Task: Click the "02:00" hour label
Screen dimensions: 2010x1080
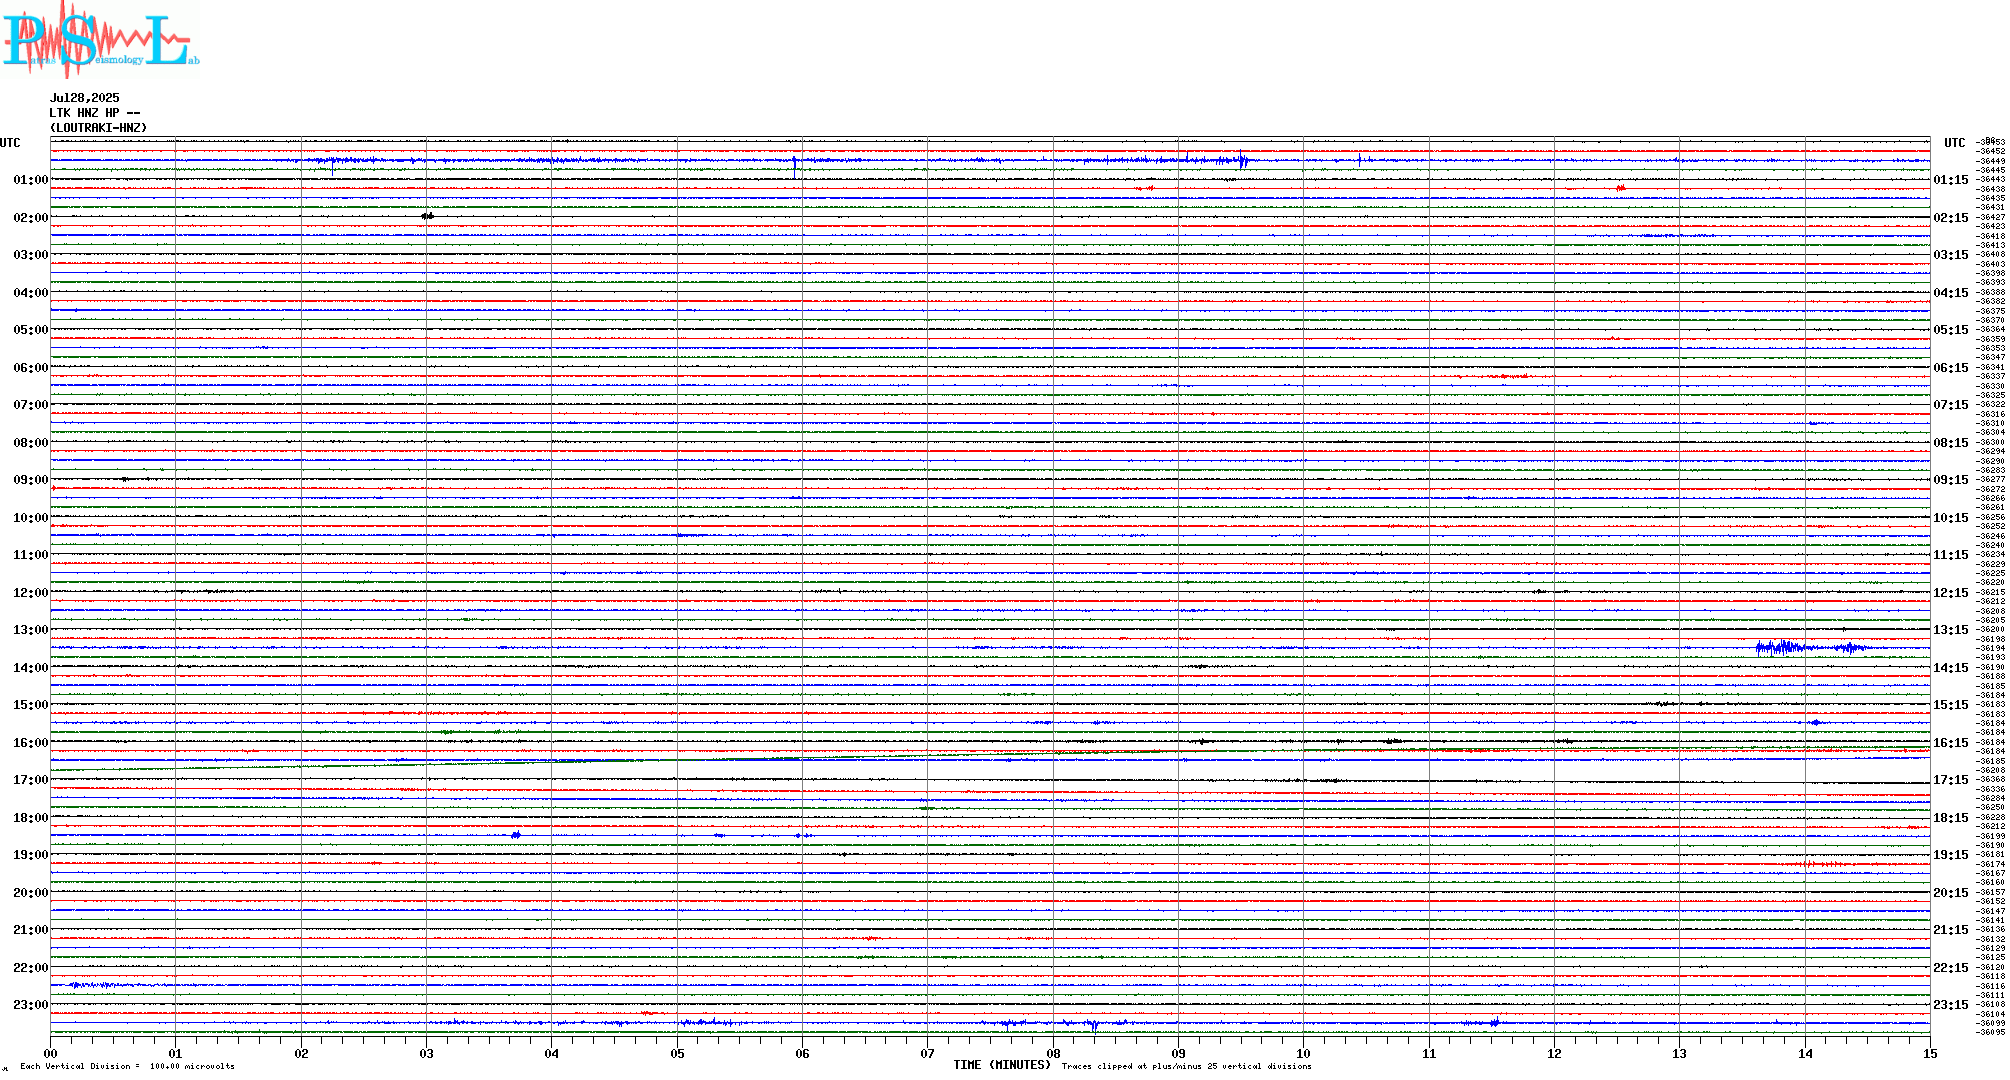Action: [x=30, y=218]
